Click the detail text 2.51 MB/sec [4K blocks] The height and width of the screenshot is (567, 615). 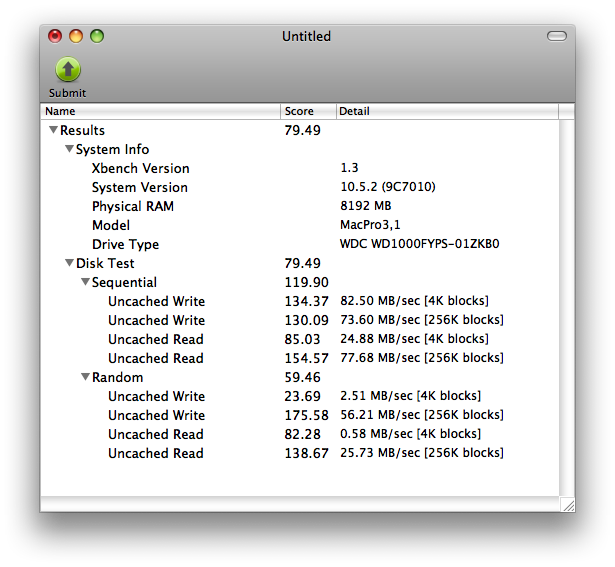(410, 396)
